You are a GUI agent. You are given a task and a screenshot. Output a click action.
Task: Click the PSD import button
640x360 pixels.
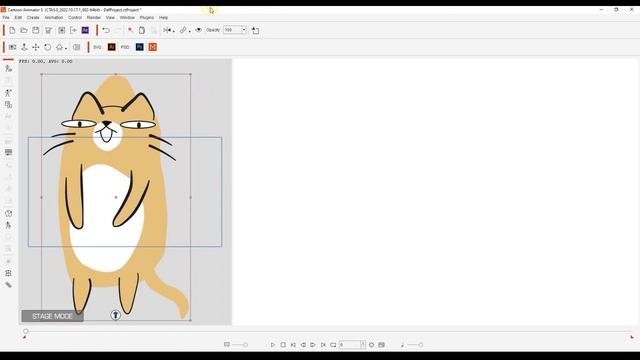125,47
